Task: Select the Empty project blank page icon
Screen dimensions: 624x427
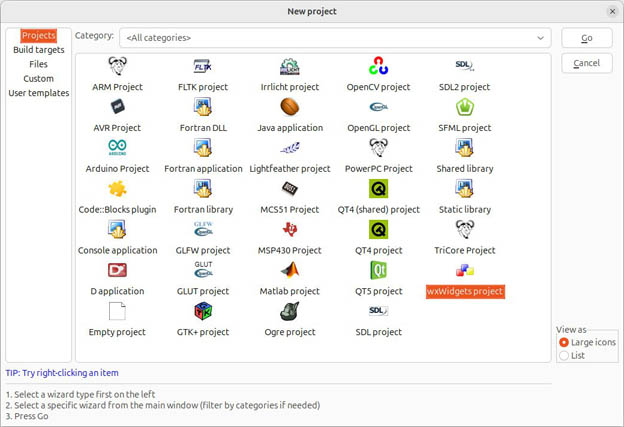Action: point(117,311)
